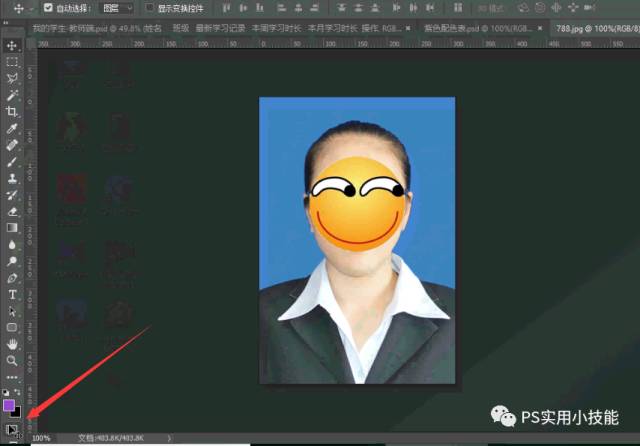
Task: Open the 图层 auto-select dropdown
Action: pos(117,8)
